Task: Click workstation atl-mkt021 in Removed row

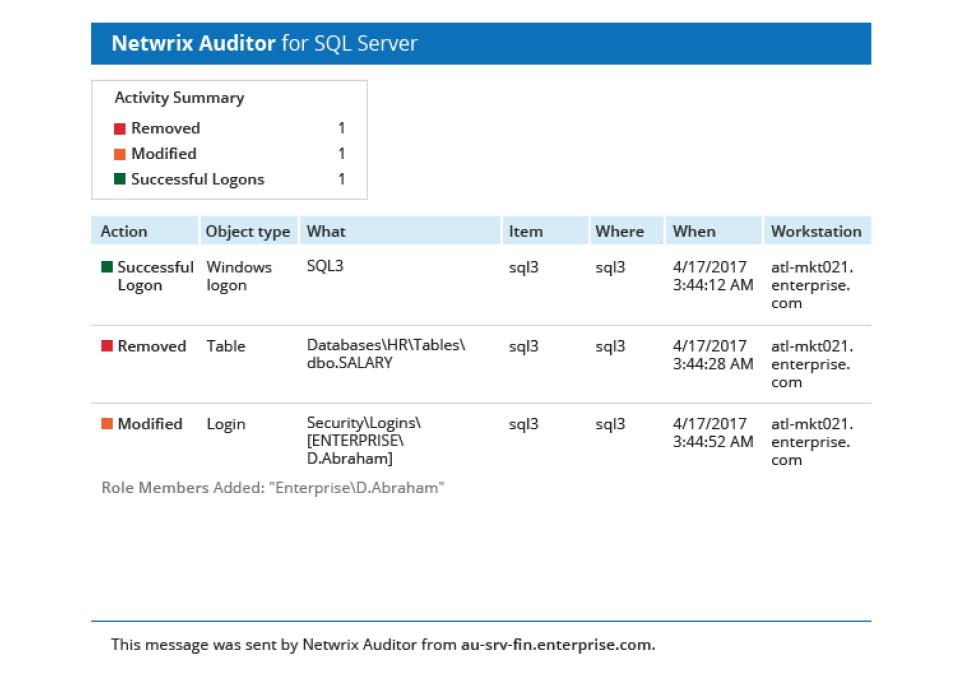Action: click(812, 364)
